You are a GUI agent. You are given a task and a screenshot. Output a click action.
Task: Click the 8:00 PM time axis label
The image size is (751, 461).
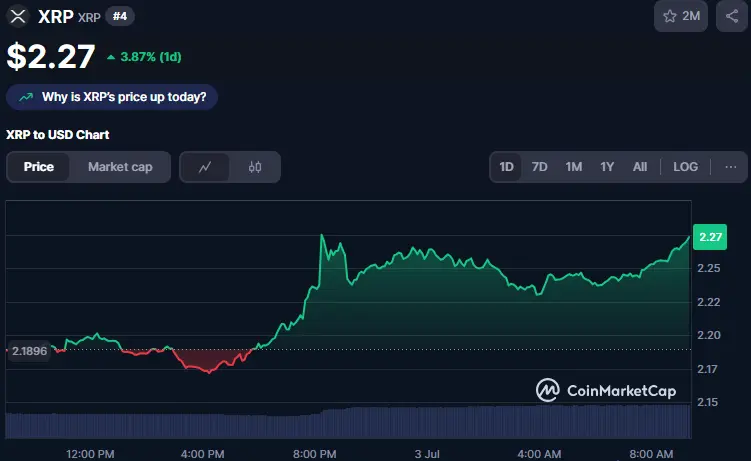click(315, 454)
